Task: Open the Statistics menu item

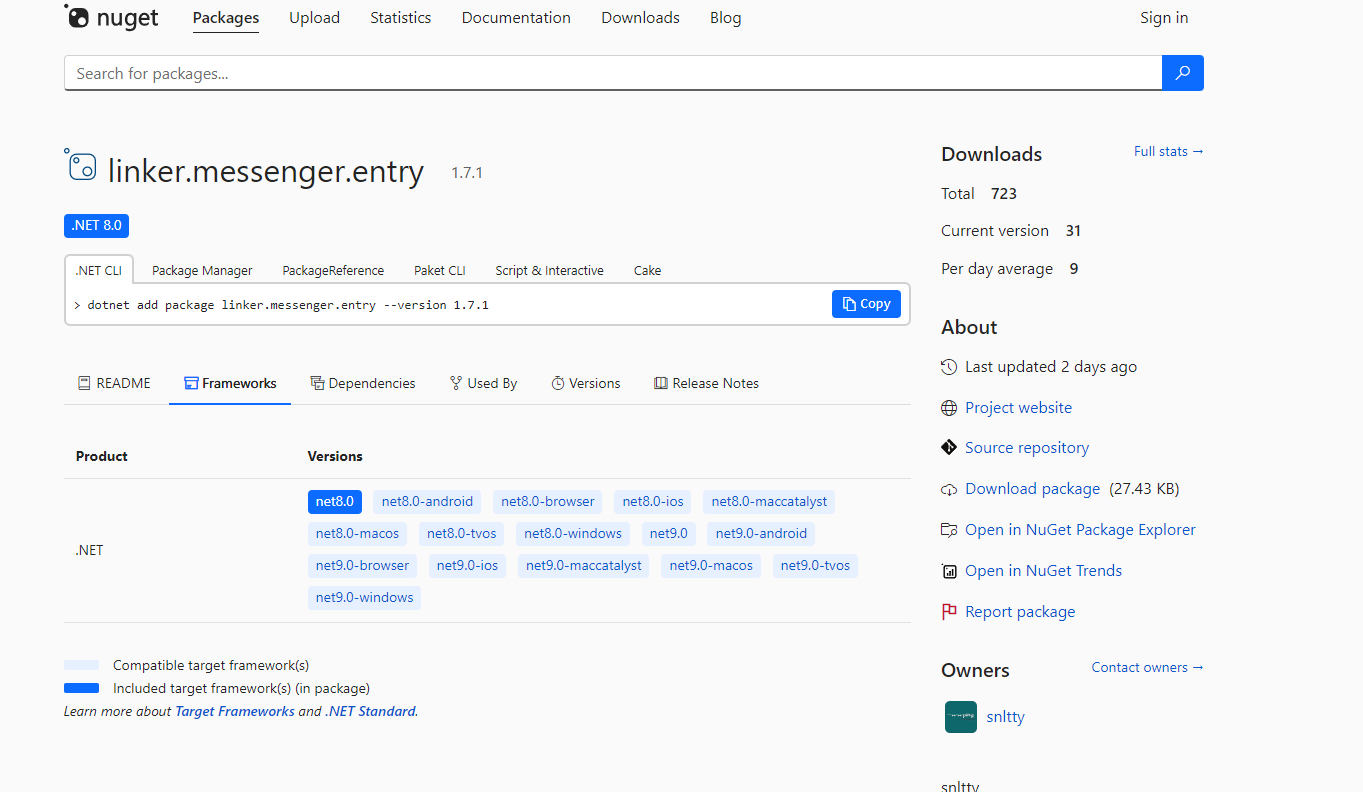Action: (x=400, y=18)
